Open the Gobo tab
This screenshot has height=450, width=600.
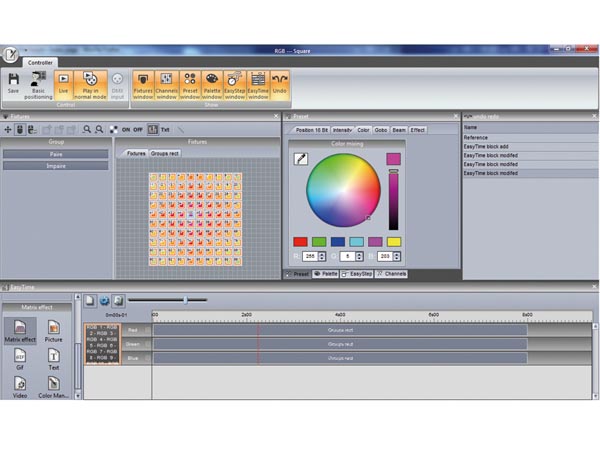click(381, 130)
